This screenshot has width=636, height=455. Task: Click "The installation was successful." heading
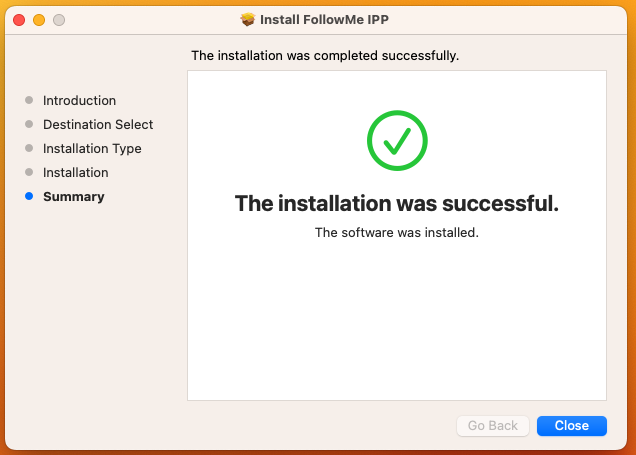coord(397,203)
